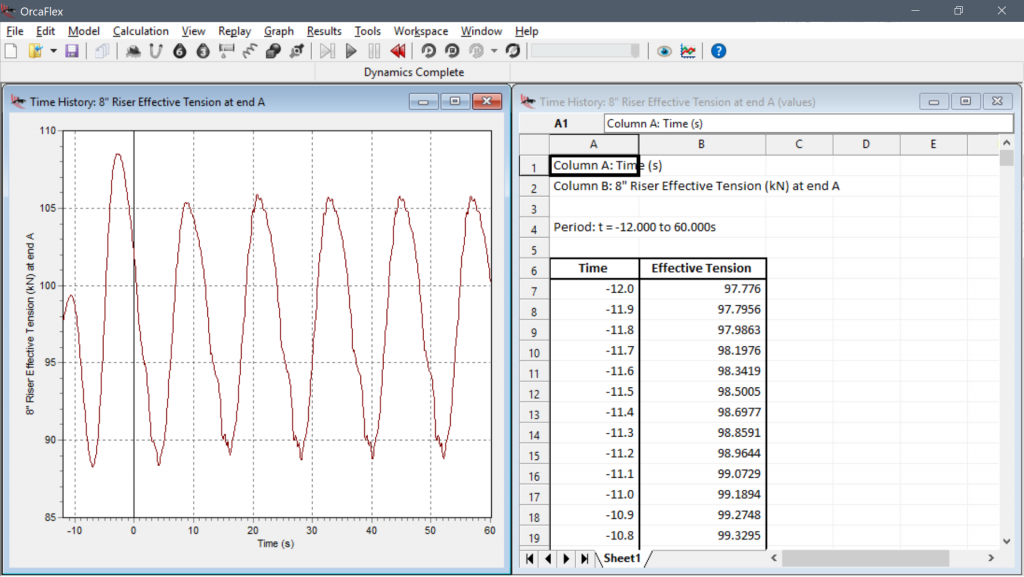Screen dimensions: 1024x577
Task: Click the New Vessel toolbar icon
Action: click(x=133, y=51)
